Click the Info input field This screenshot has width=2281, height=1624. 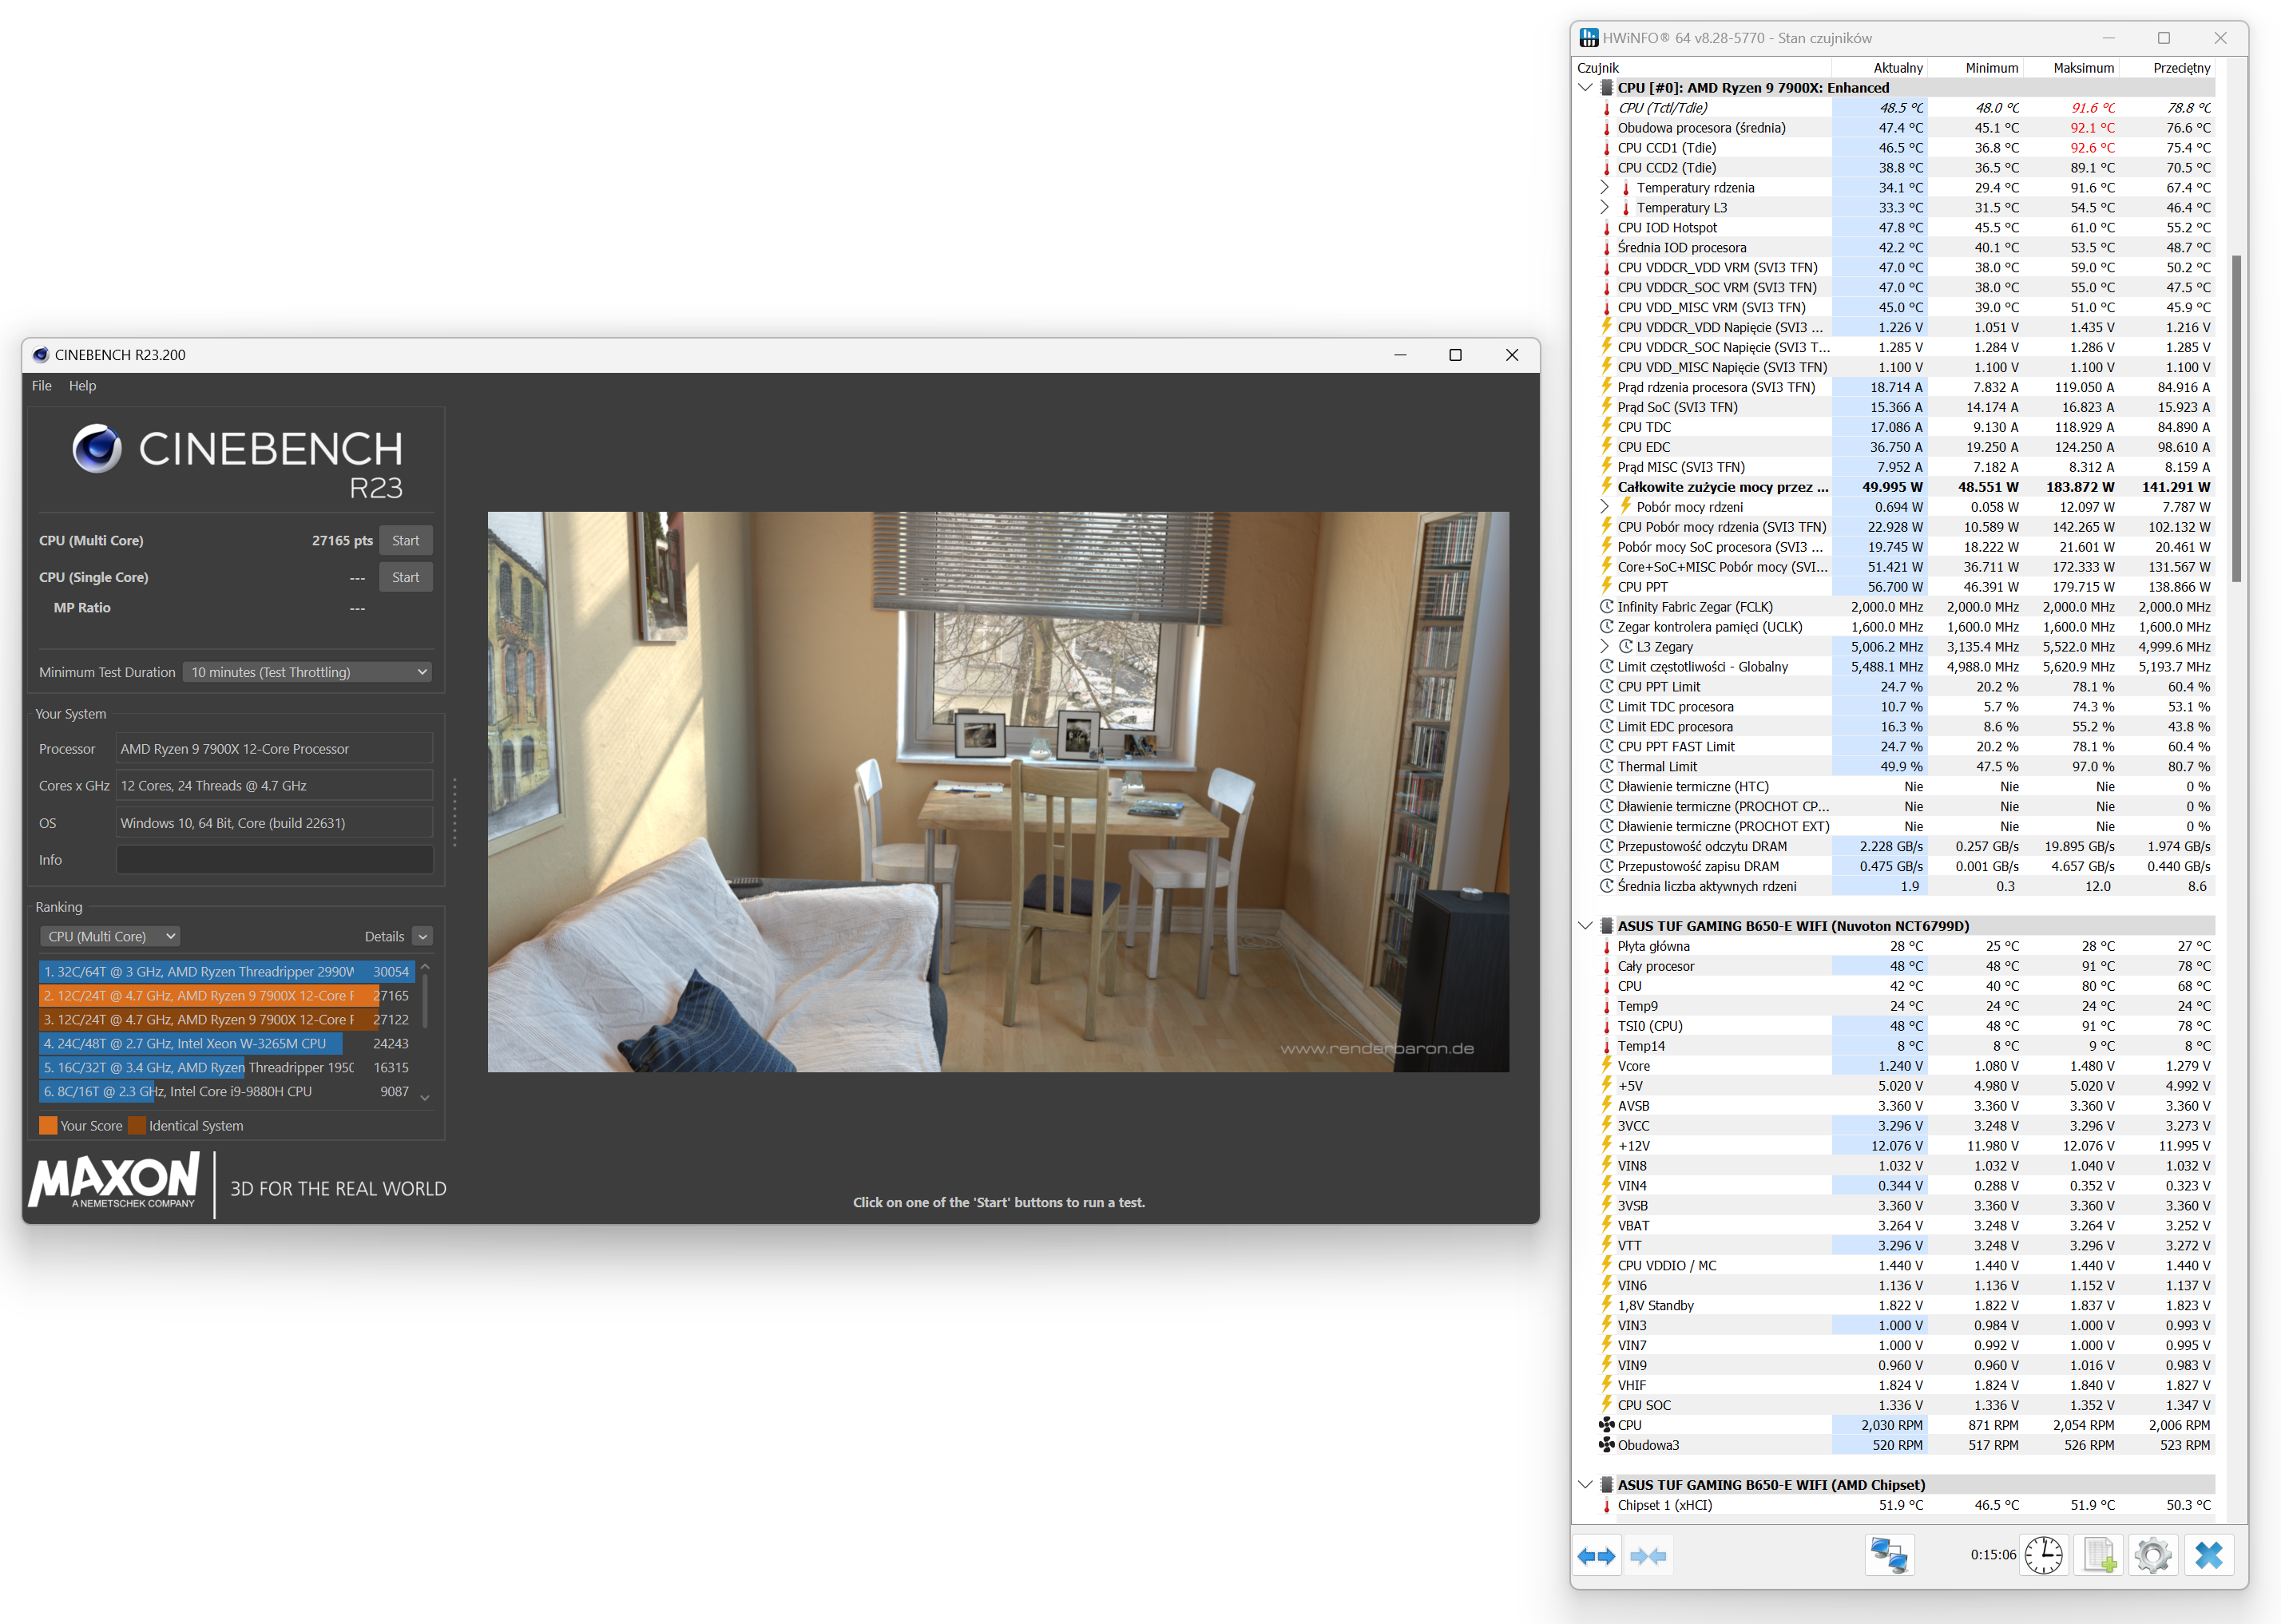(x=274, y=860)
